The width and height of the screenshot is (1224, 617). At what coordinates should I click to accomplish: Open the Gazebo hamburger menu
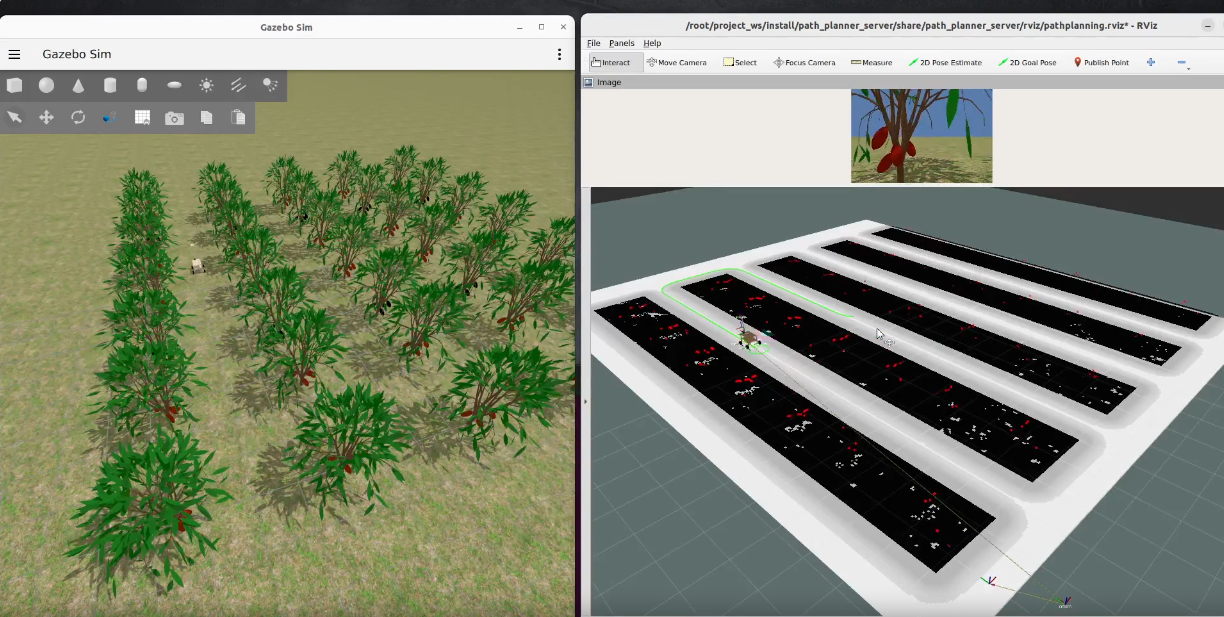pyautogui.click(x=15, y=54)
